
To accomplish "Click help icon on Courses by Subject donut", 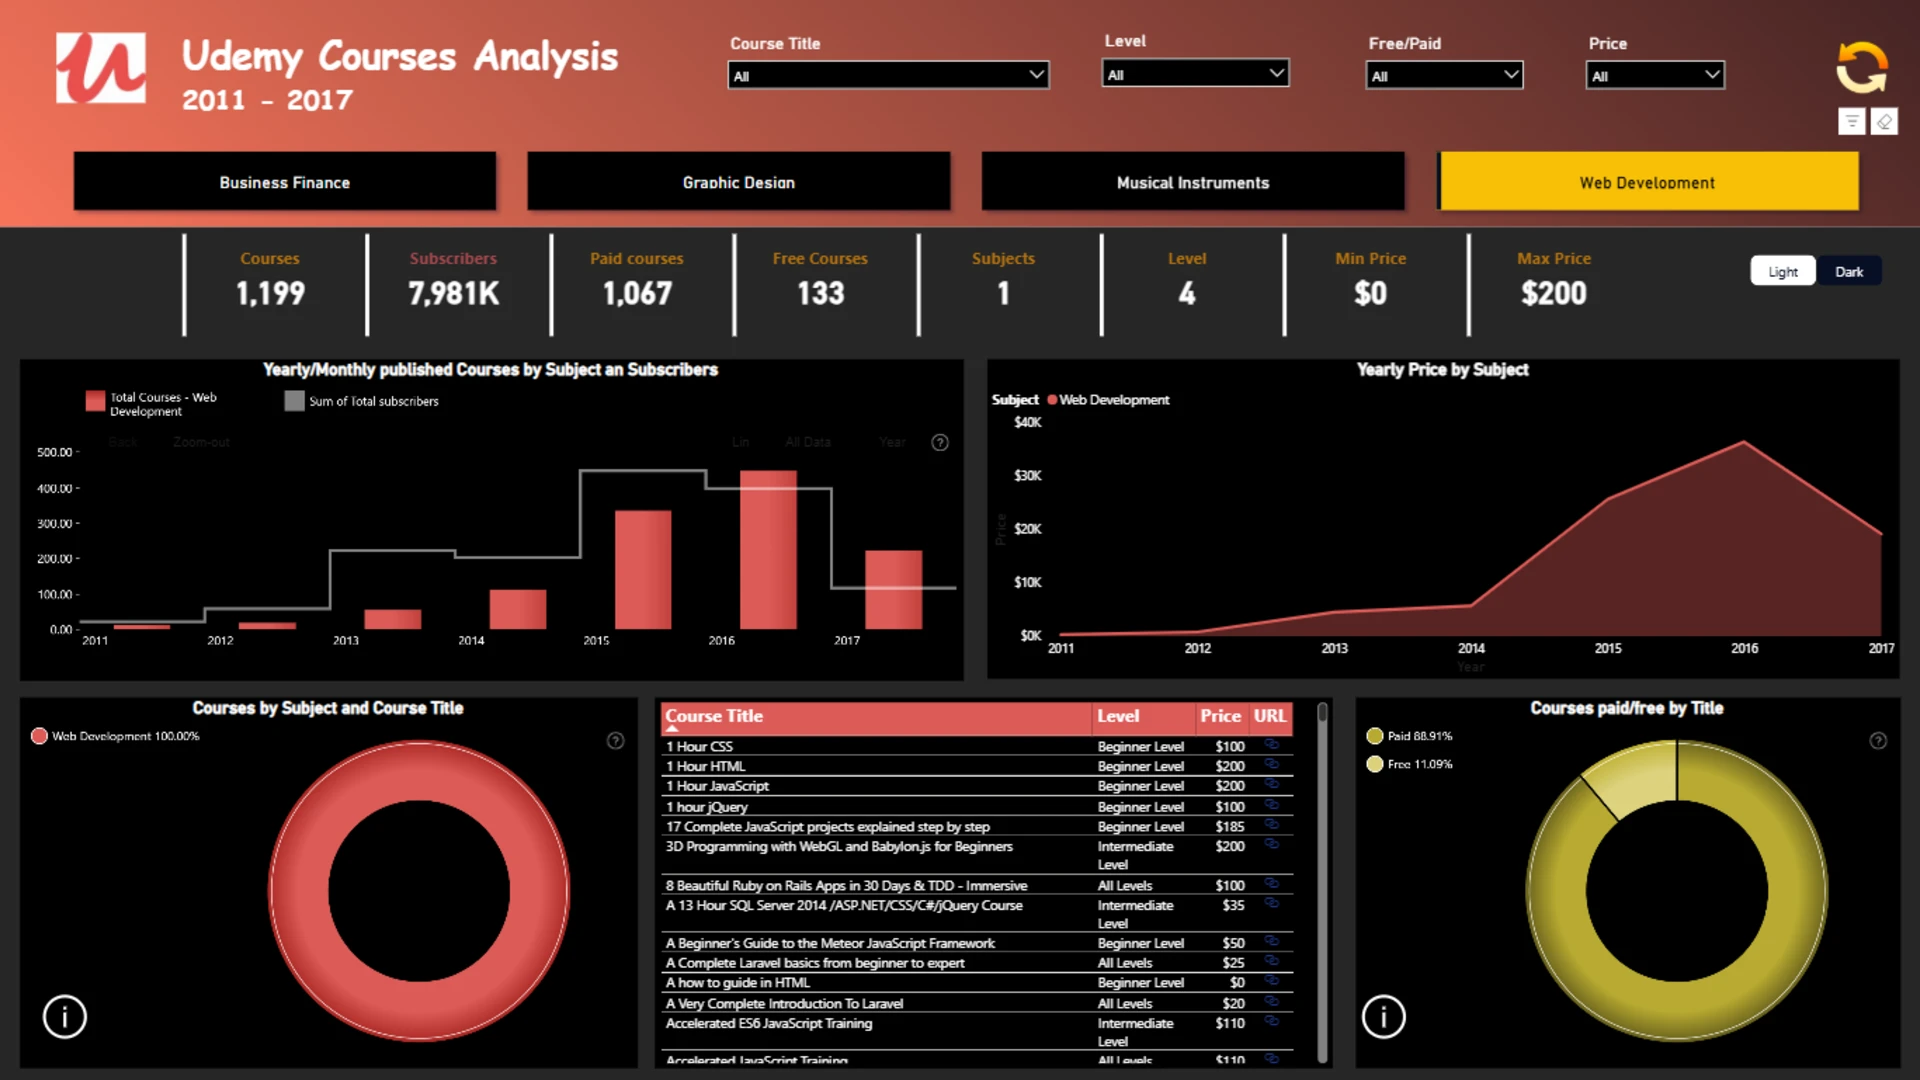I will point(616,741).
